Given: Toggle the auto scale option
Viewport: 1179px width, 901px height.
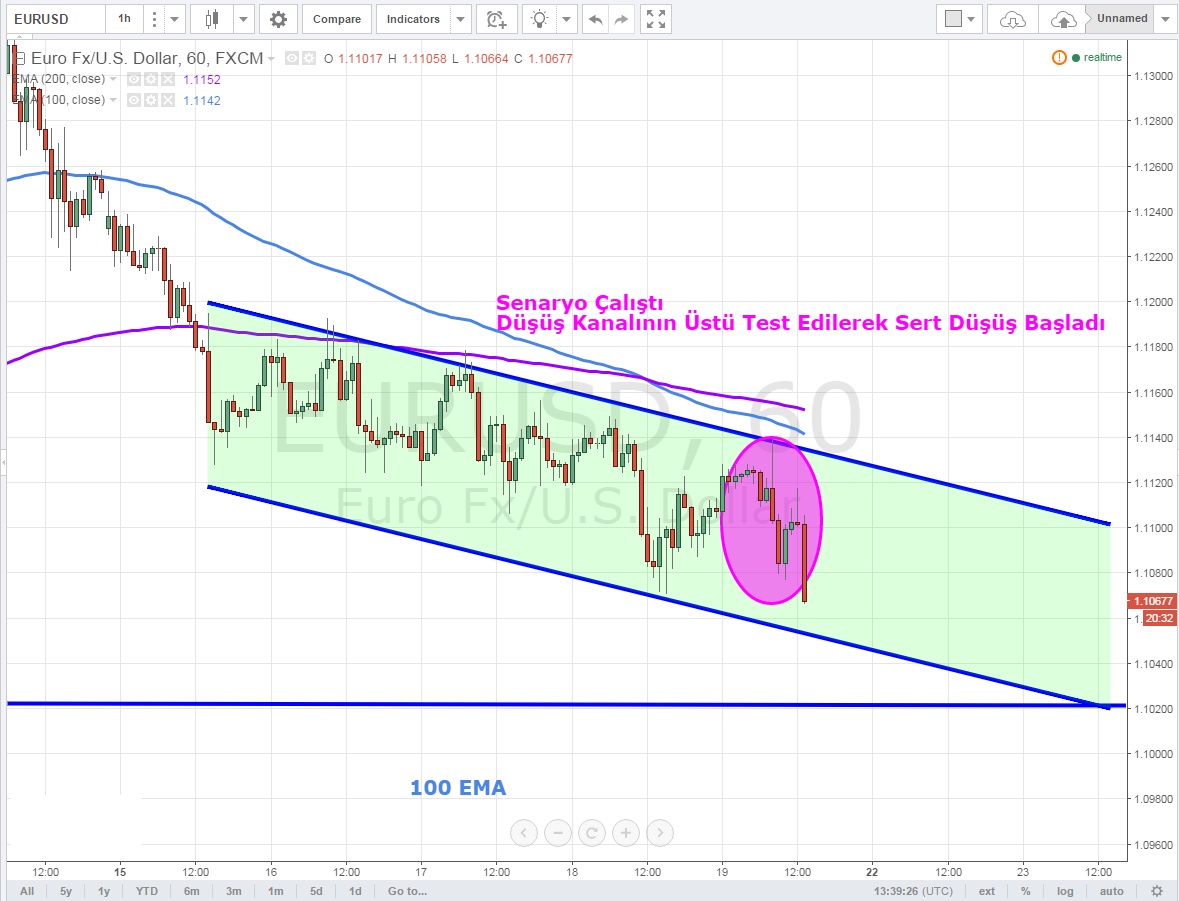Looking at the screenshot, I should click(x=1111, y=890).
